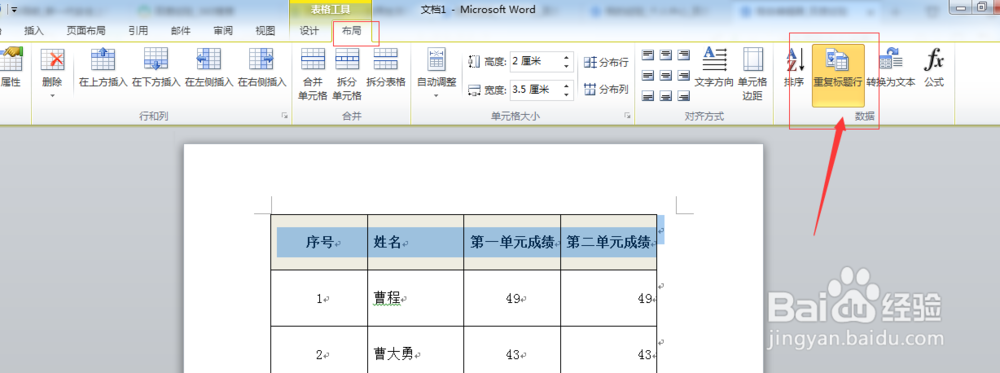1000x373 pixels.
Task: Sort table data (排序)
Action: pos(794,67)
